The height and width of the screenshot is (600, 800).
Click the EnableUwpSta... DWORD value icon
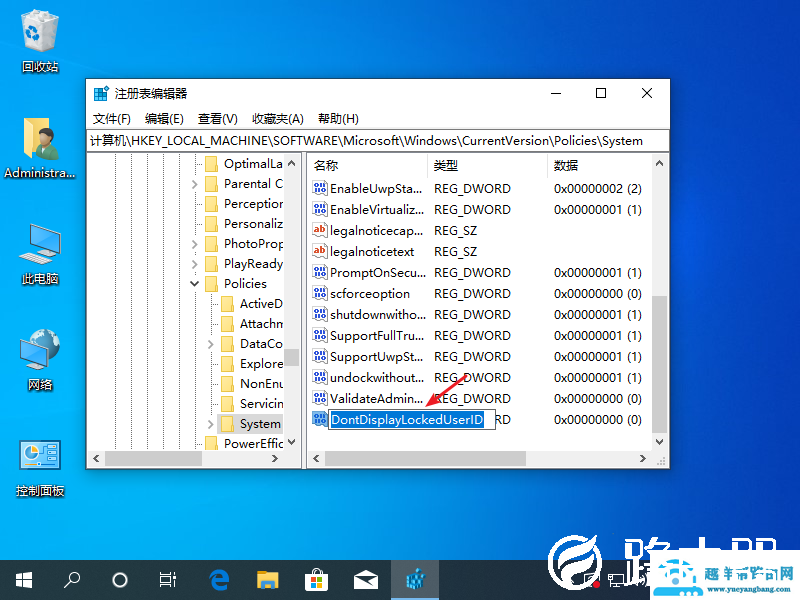(319, 188)
